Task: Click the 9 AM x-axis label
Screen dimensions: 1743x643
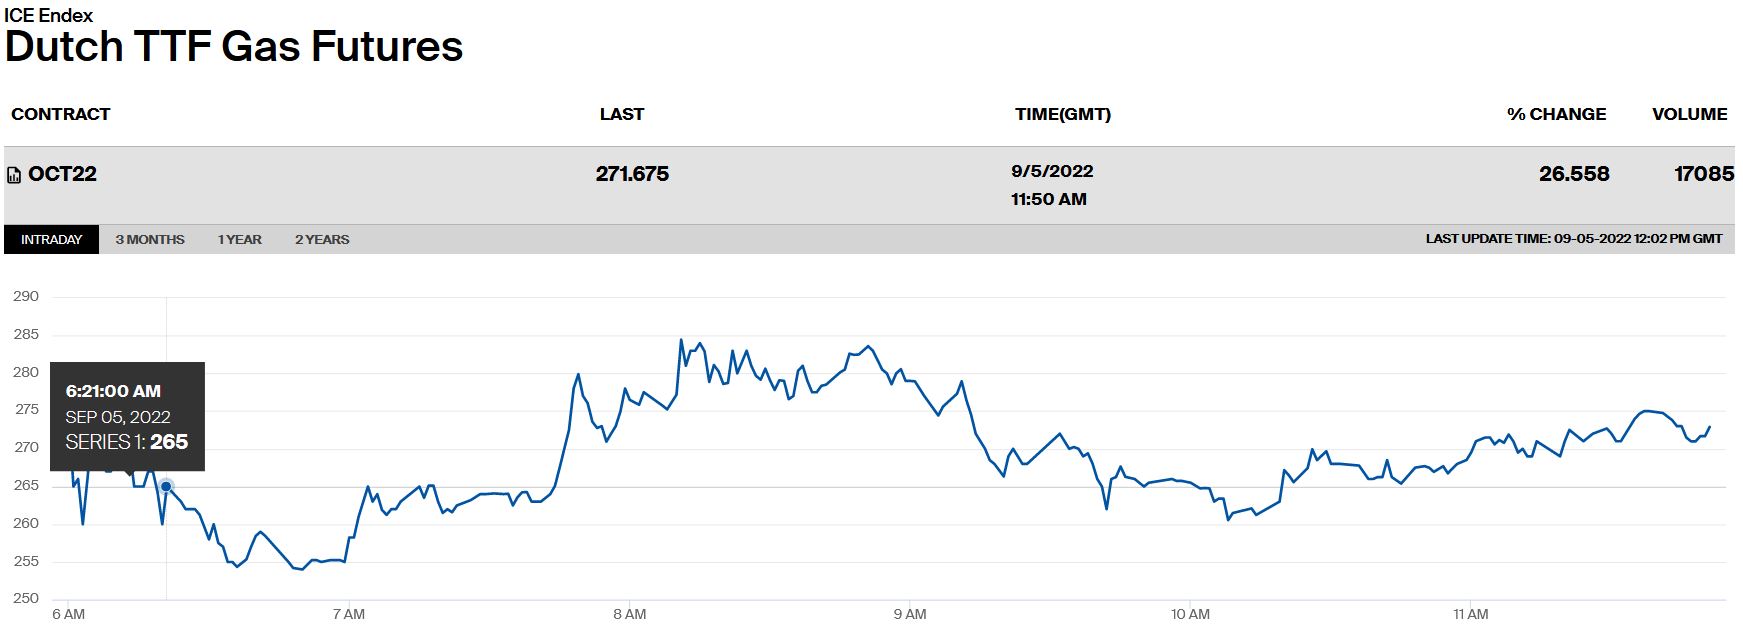Action: 910,614
